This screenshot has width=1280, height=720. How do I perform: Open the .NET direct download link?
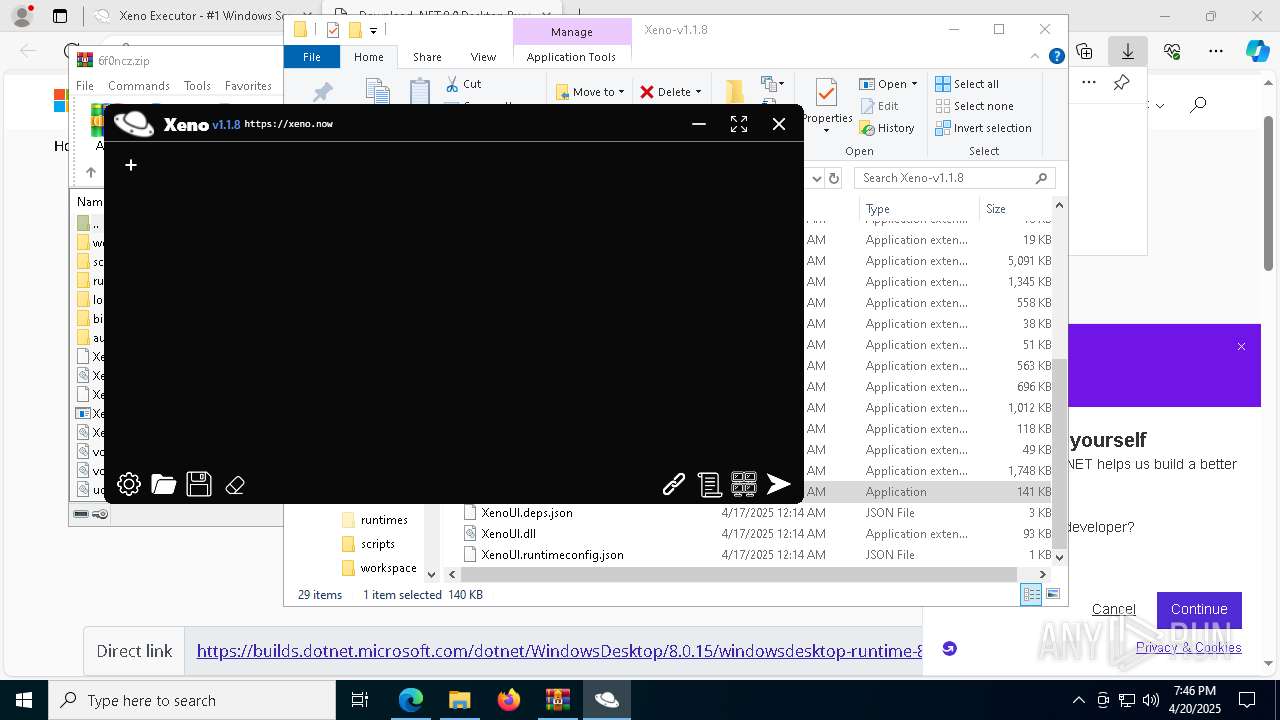click(559, 651)
